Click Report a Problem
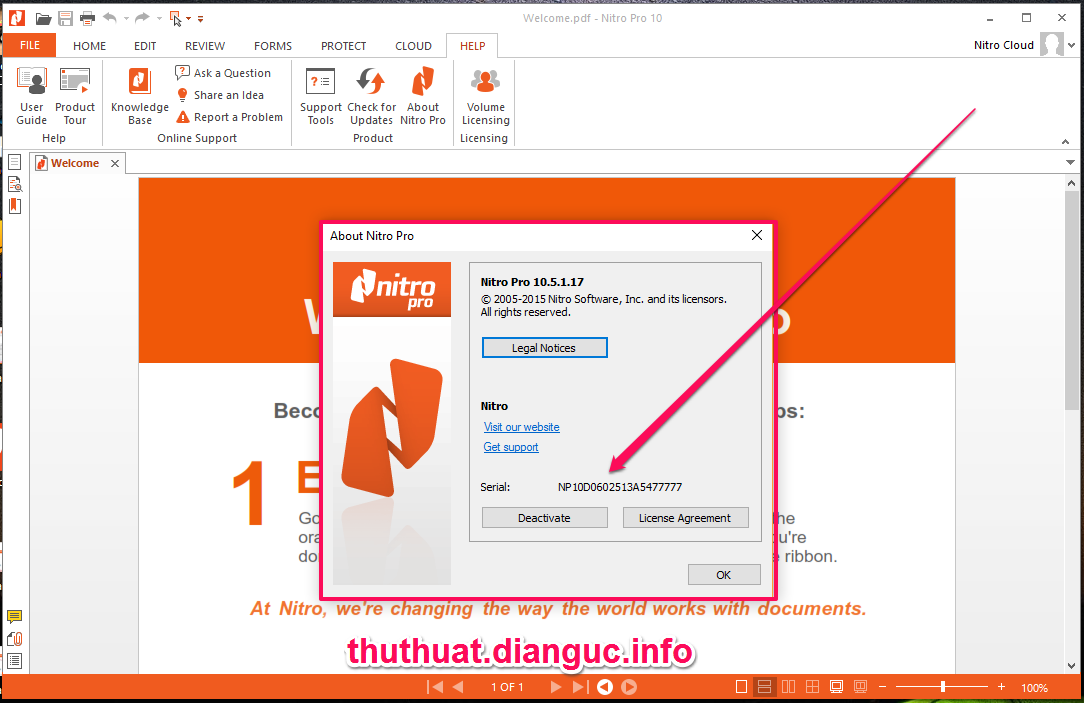 click(230, 117)
